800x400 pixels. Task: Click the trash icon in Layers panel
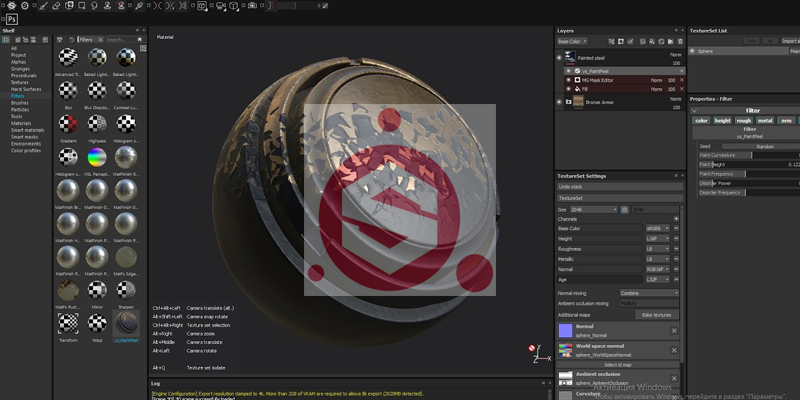click(680, 41)
